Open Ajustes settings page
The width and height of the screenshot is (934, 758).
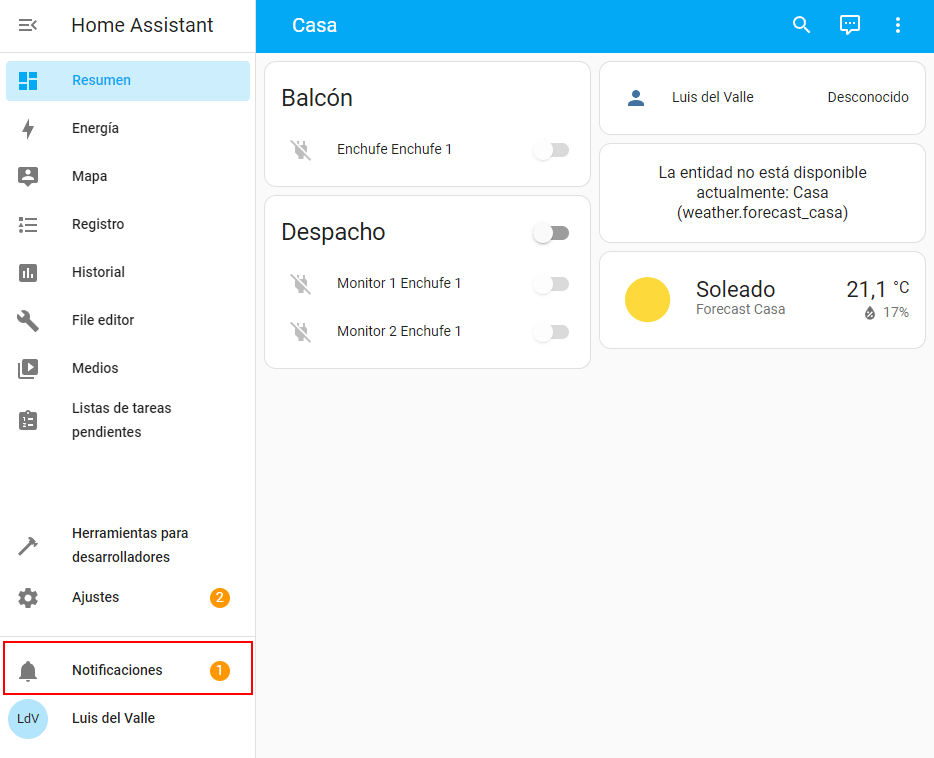95,597
